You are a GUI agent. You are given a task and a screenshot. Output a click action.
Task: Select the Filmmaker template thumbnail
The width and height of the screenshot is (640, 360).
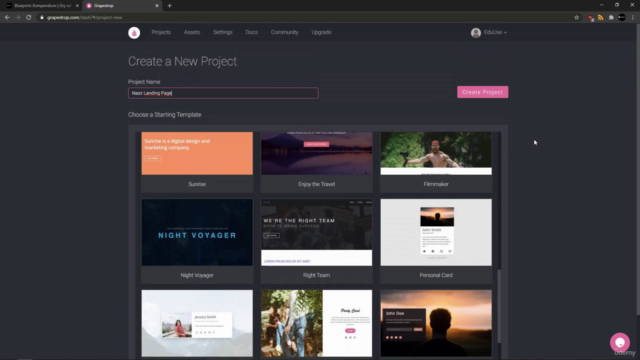436,153
